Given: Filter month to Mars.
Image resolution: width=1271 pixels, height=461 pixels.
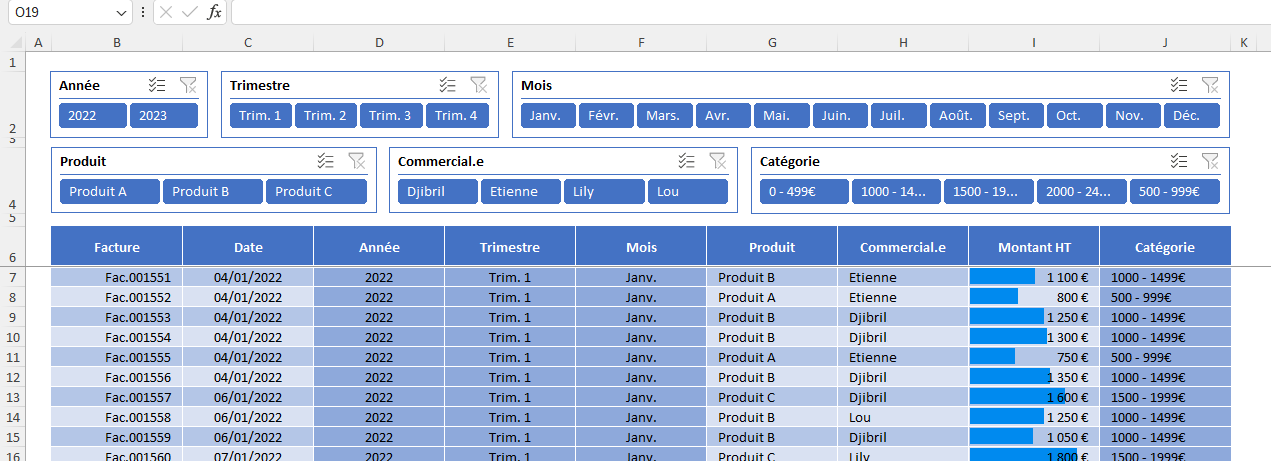Looking at the screenshot, I should coord(665,116).
